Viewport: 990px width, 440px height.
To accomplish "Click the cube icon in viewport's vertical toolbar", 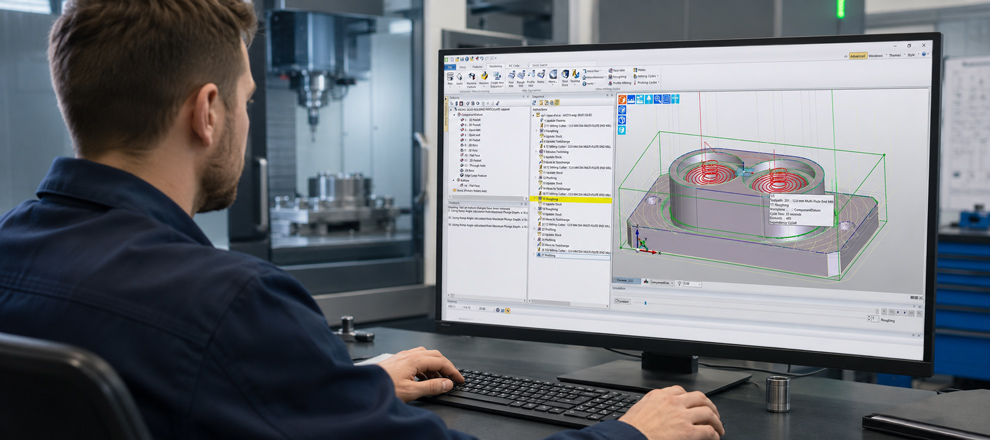I will [622, 120].
